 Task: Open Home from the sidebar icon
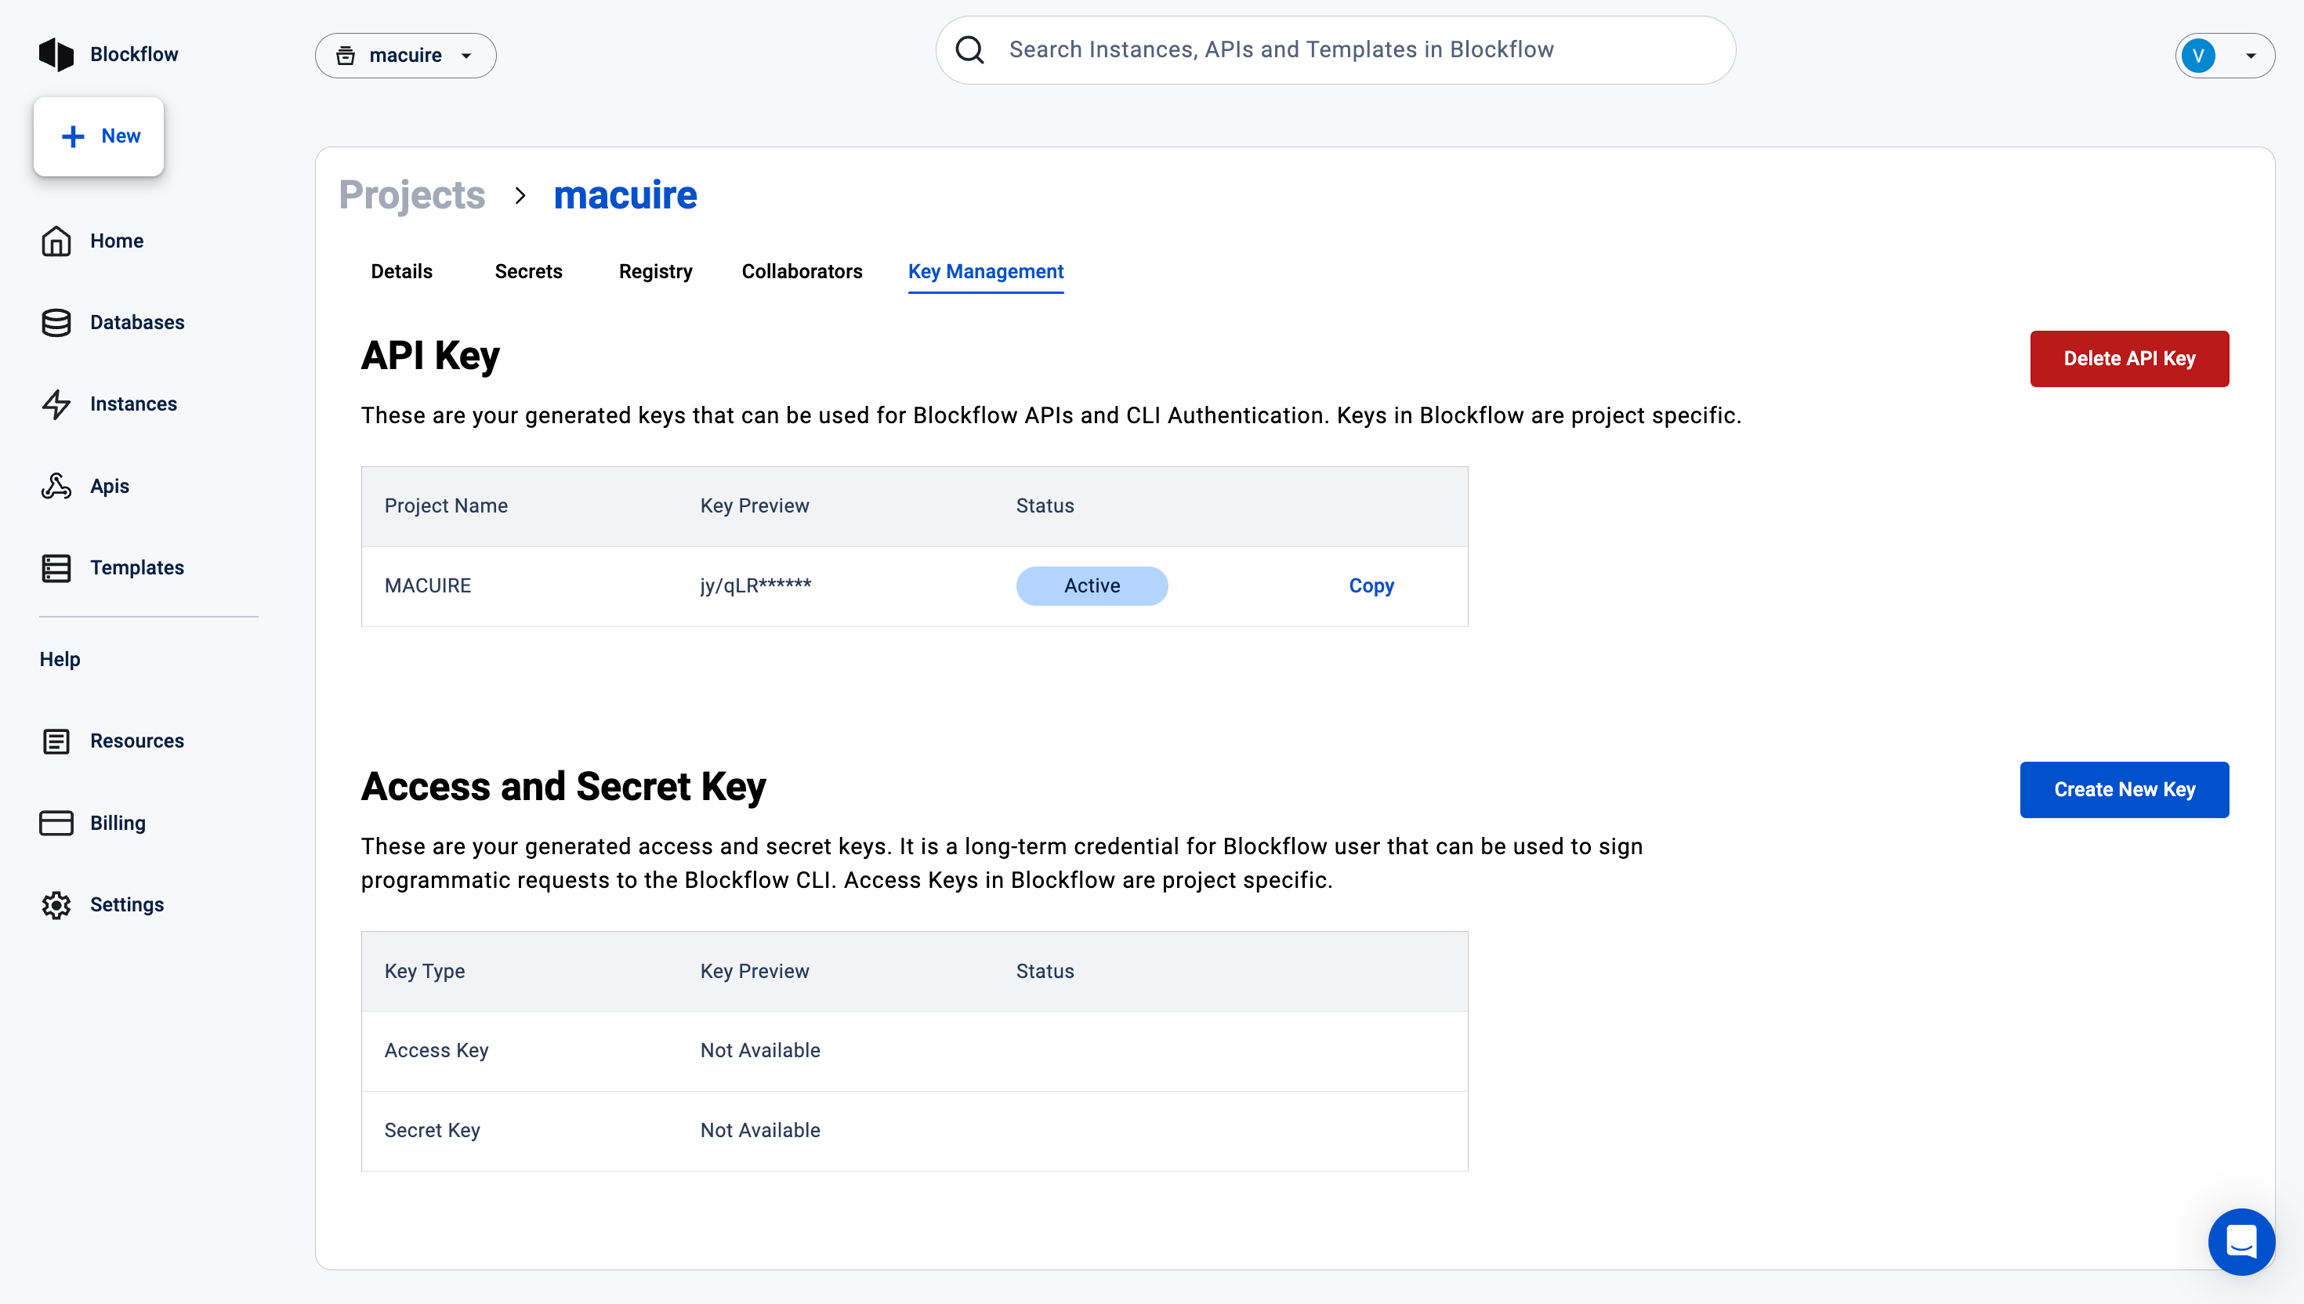click(x=56, y=241)
